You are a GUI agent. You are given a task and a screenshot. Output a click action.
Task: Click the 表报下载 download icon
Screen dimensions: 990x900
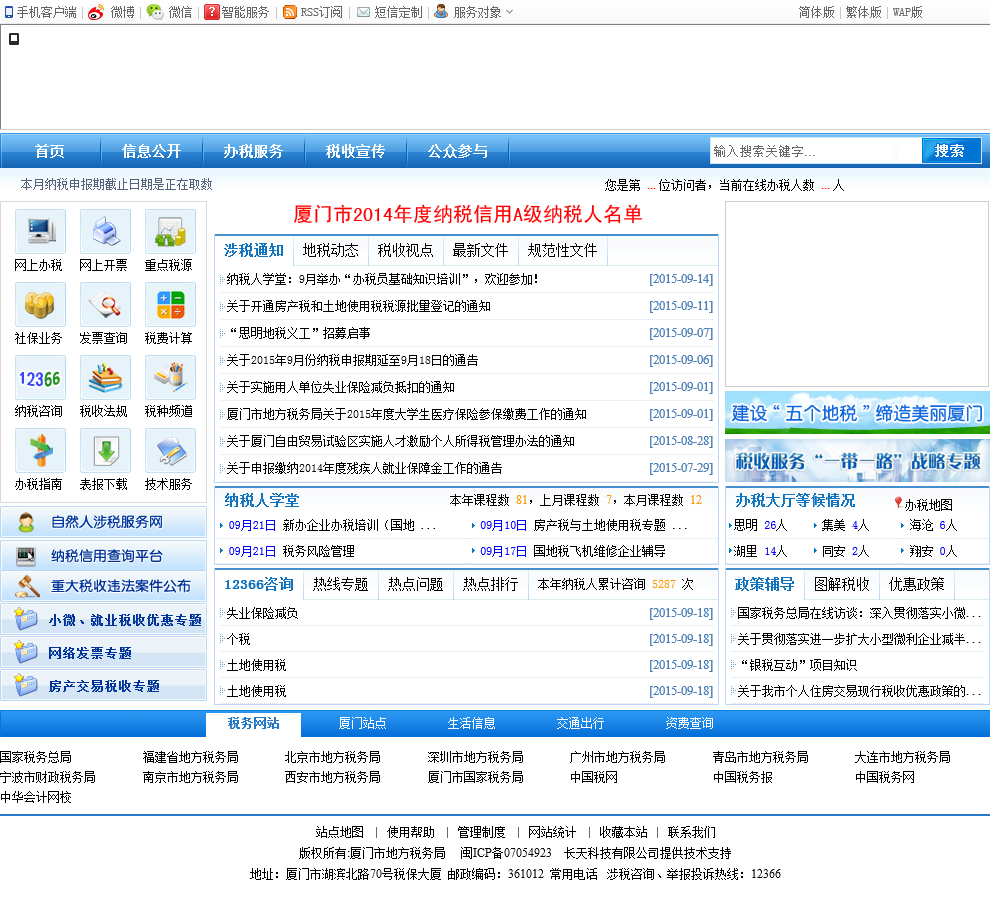pos(105,450)
